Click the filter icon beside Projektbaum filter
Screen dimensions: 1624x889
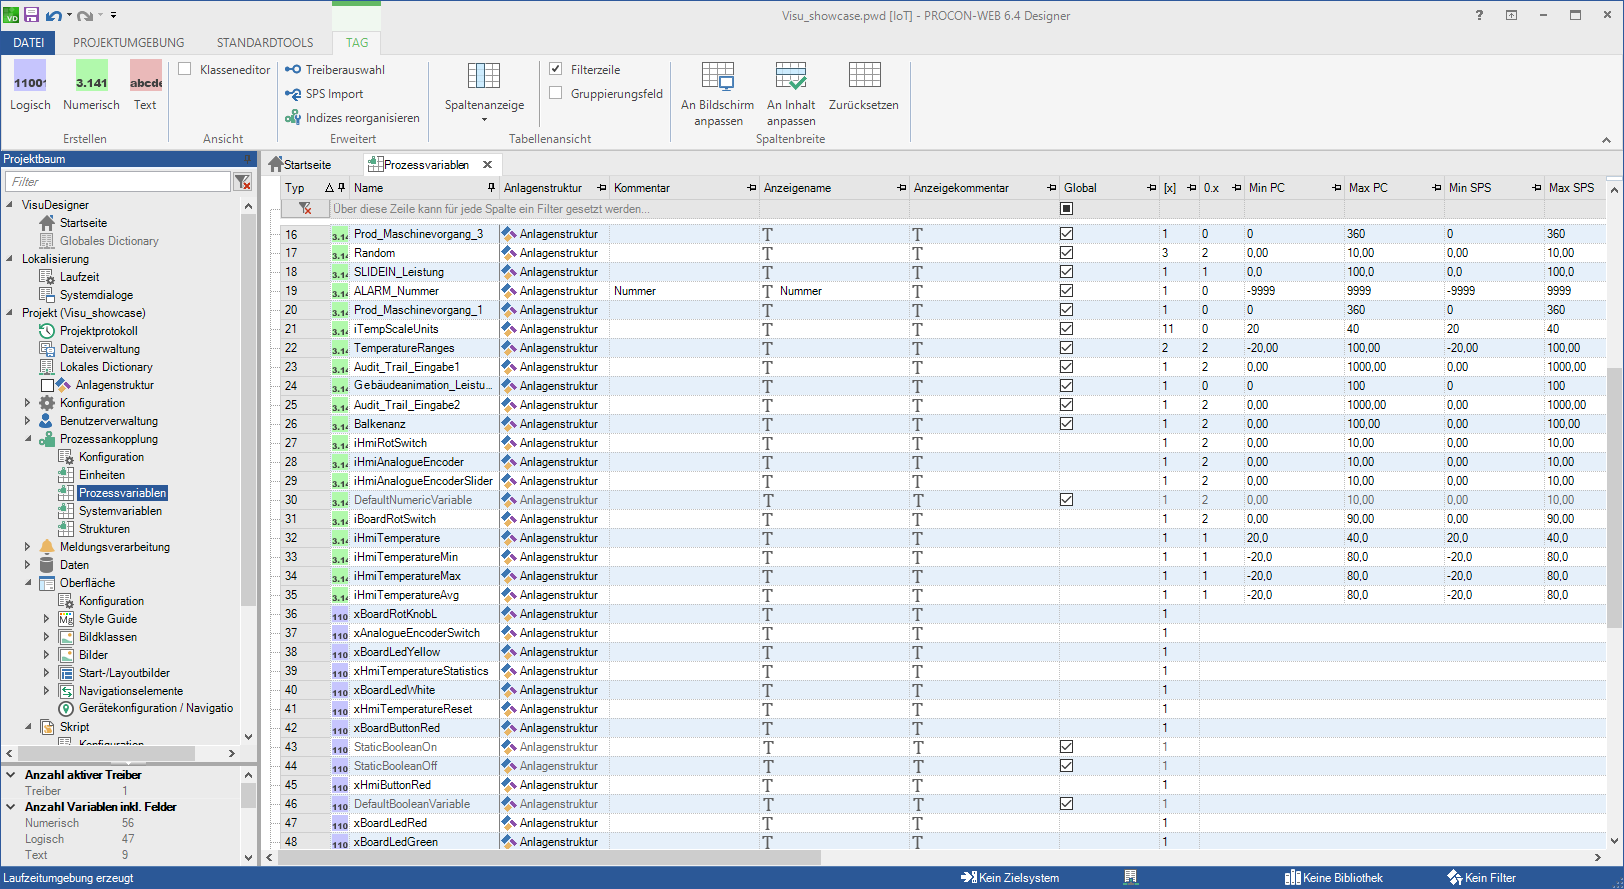(x=242, y=182)
